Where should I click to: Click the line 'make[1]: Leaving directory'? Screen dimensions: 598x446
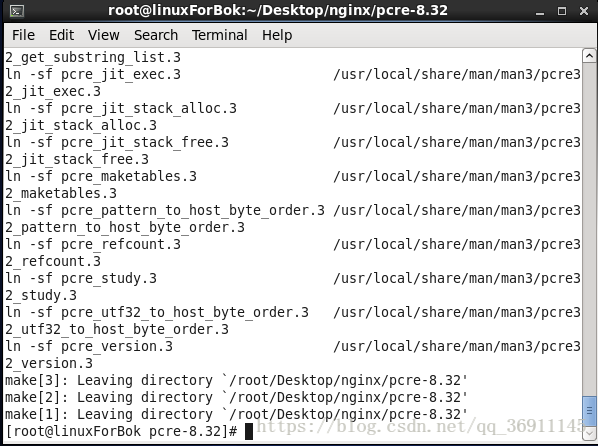coord(236,414)
